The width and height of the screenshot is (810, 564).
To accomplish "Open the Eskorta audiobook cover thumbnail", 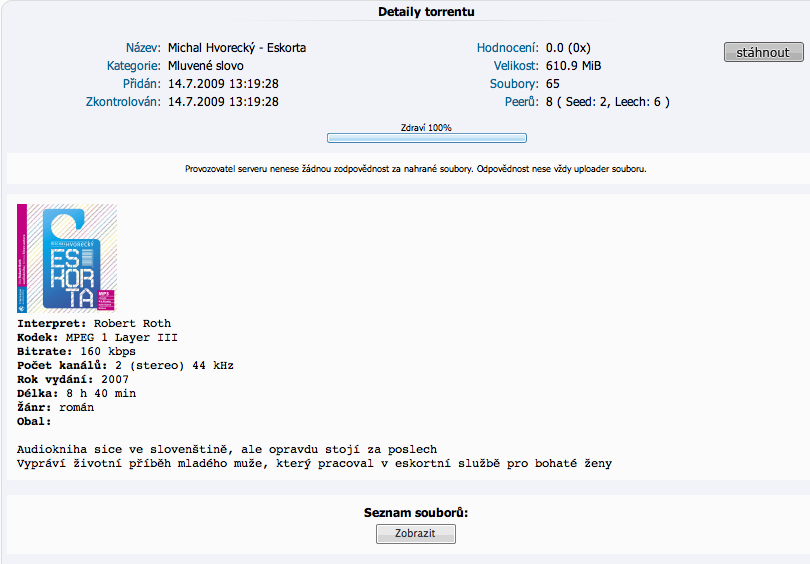I will tap(67, 259).
